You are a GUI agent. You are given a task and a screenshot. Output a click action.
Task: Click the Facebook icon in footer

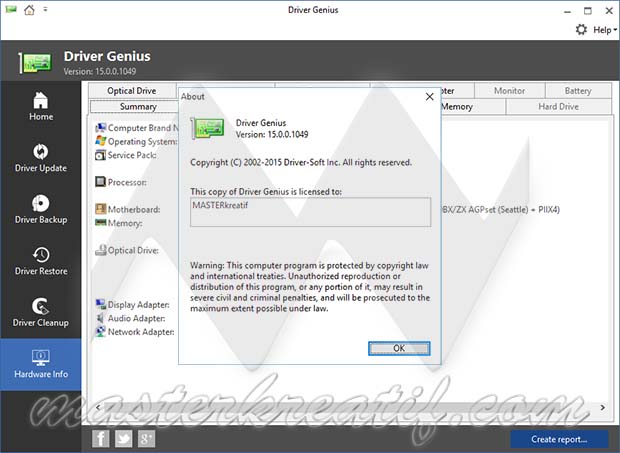[x=100, y=439]
